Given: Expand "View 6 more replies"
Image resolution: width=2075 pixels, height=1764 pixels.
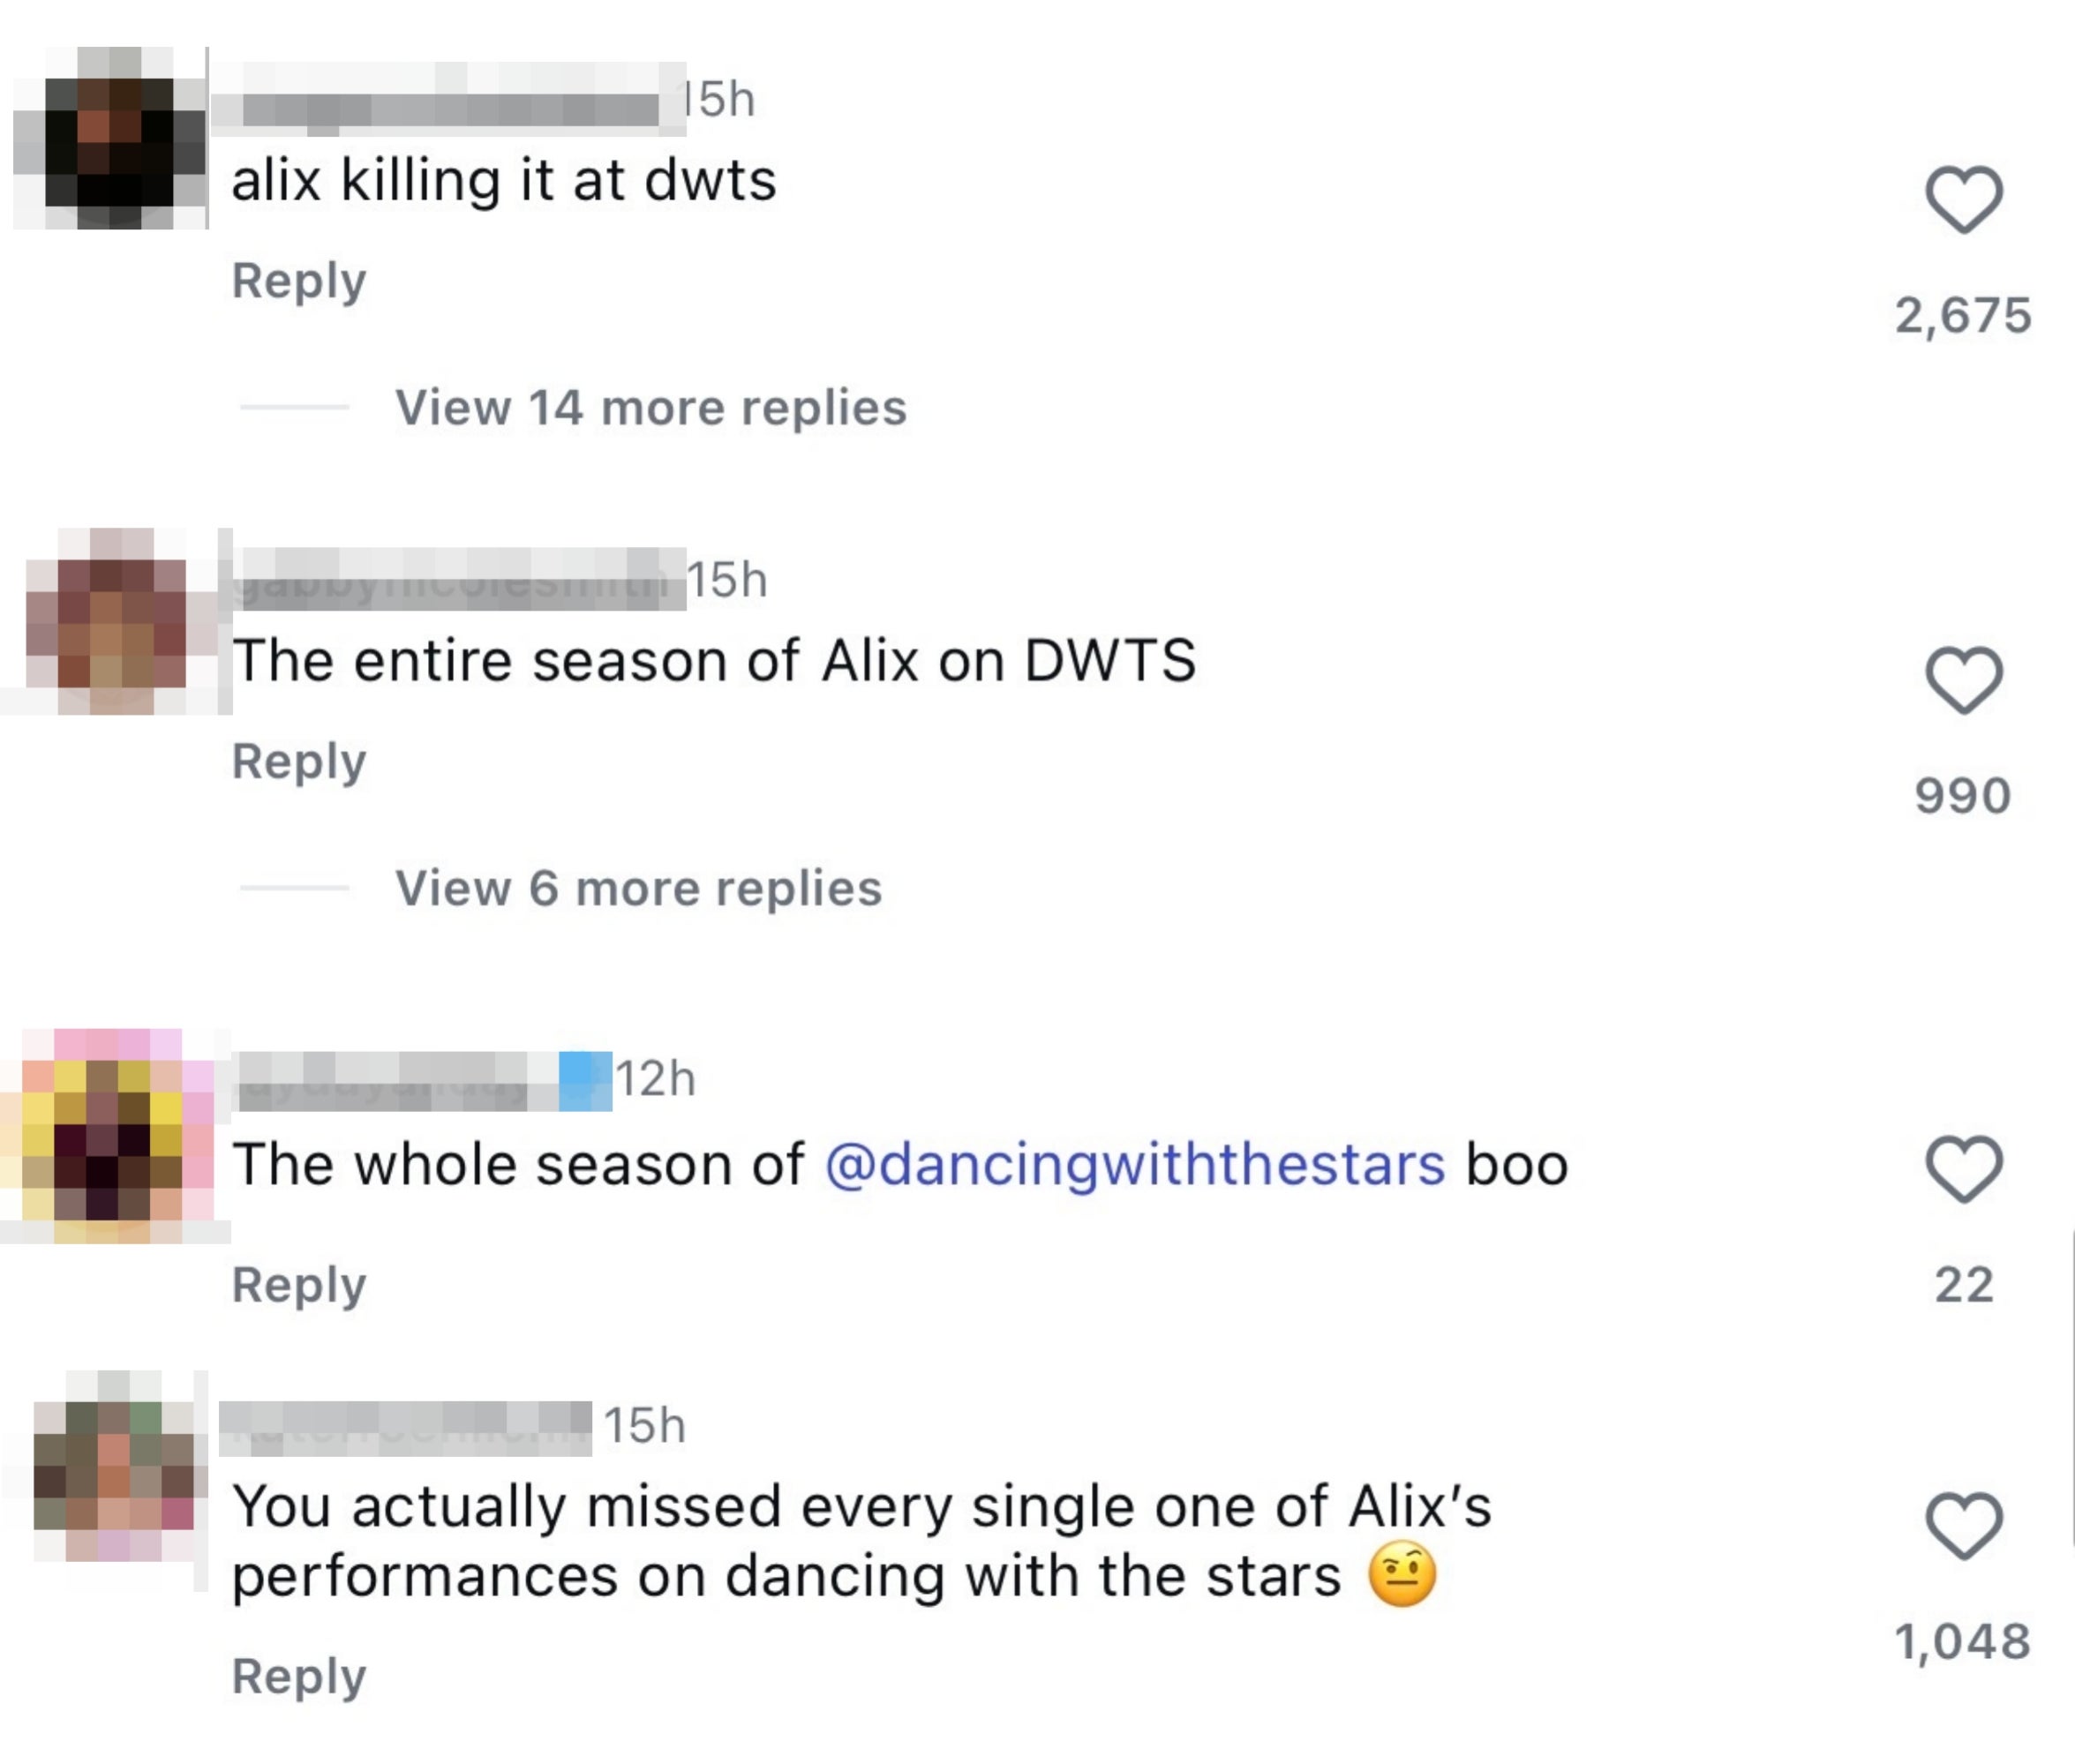Looking at the screenshot, I should point(640,887).
